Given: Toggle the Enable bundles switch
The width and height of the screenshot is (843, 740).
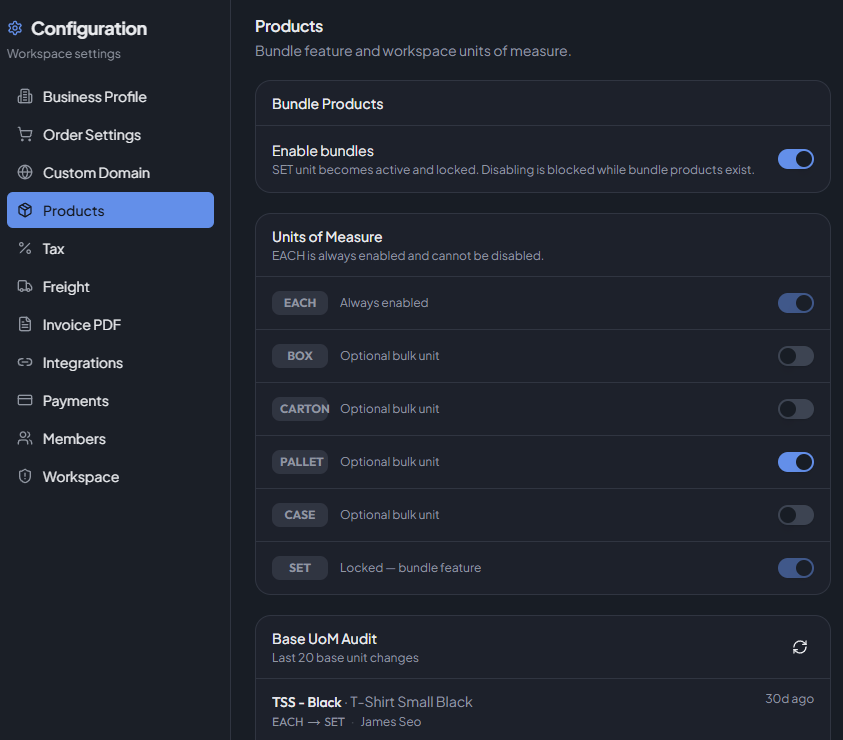Looking at the screenshot, I should [x=796, y=159].
